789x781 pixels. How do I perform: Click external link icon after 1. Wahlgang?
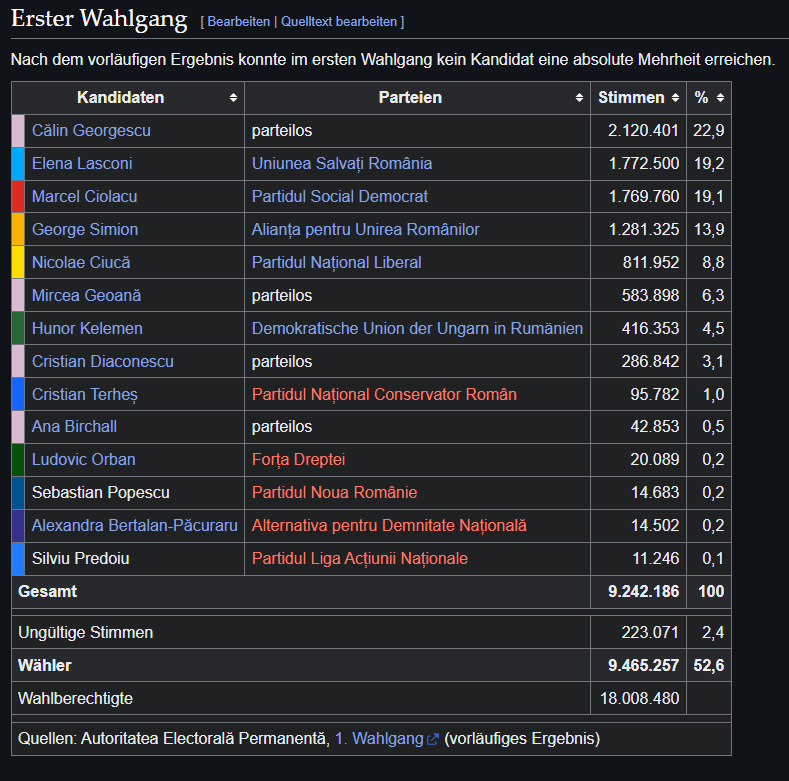click(x=433, y=739)
